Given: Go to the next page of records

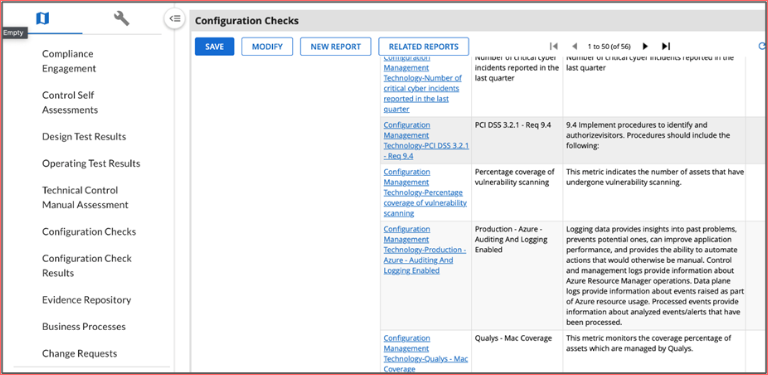Looking at the screenshot, I should 645,47.
